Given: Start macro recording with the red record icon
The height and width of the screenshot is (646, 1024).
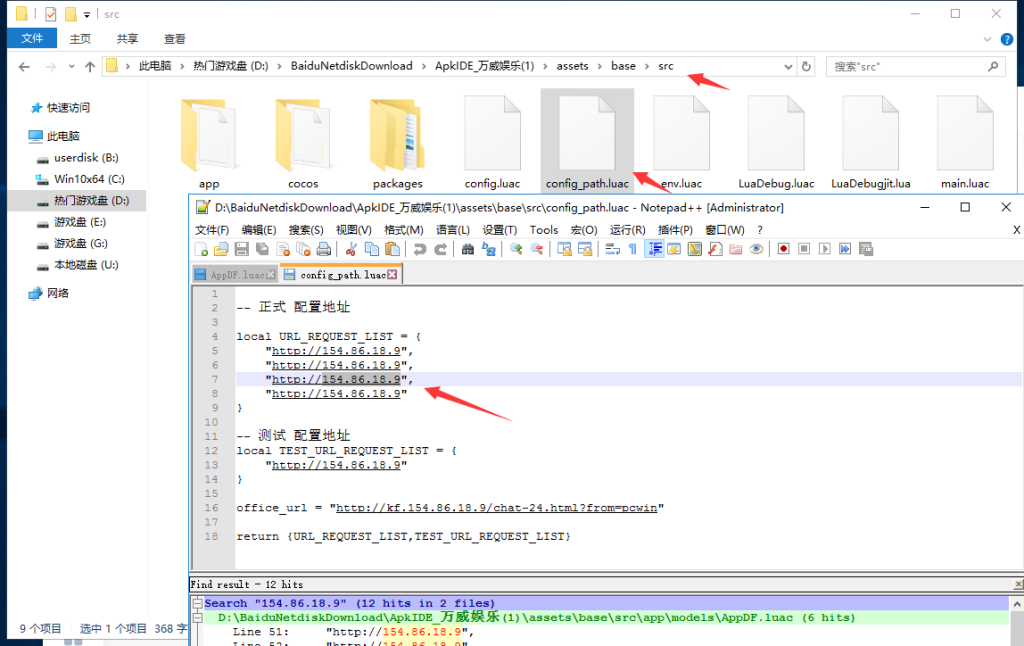Looking at the screenshot, I should point(784,249).
